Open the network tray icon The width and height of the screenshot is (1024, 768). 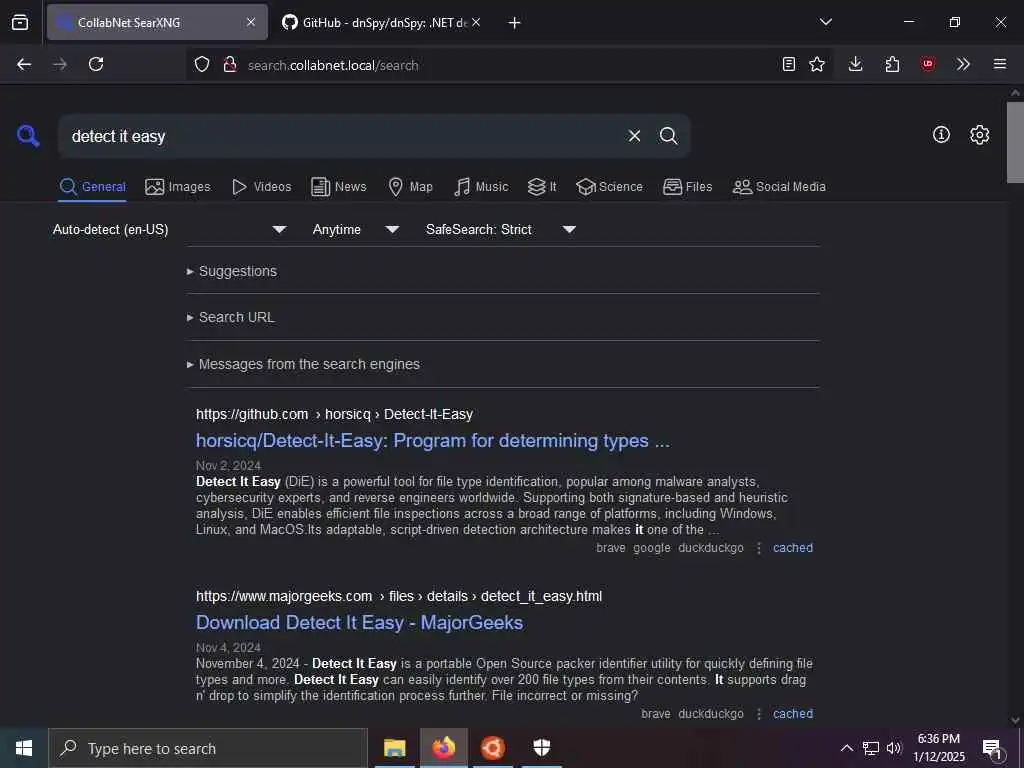pyautogui.click(x=871, y=748)
